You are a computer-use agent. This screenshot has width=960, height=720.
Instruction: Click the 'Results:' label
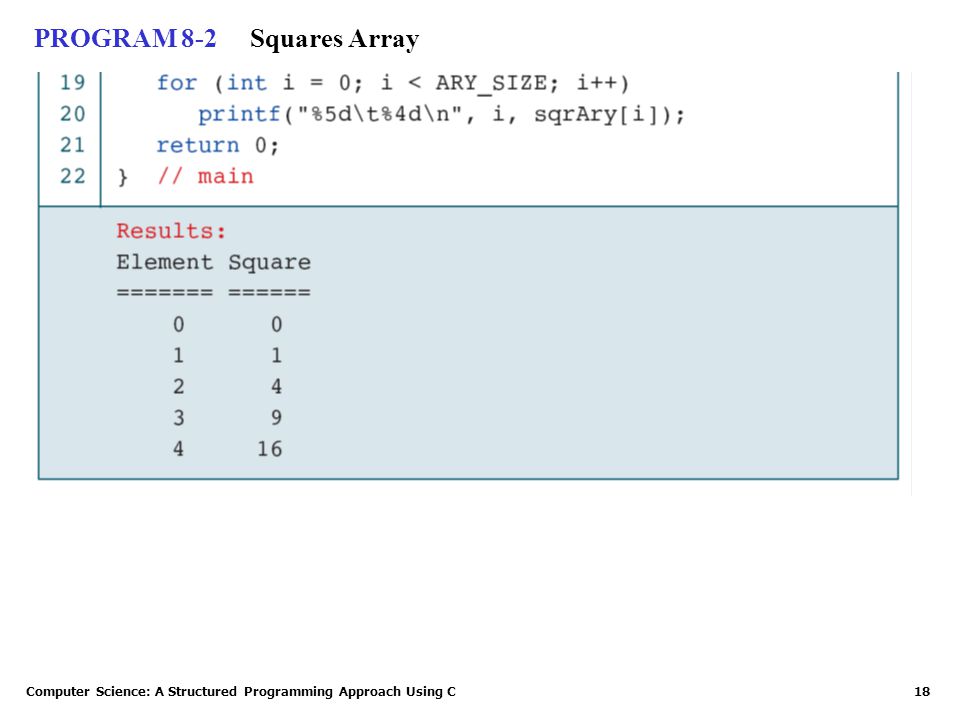coord(171,231)
